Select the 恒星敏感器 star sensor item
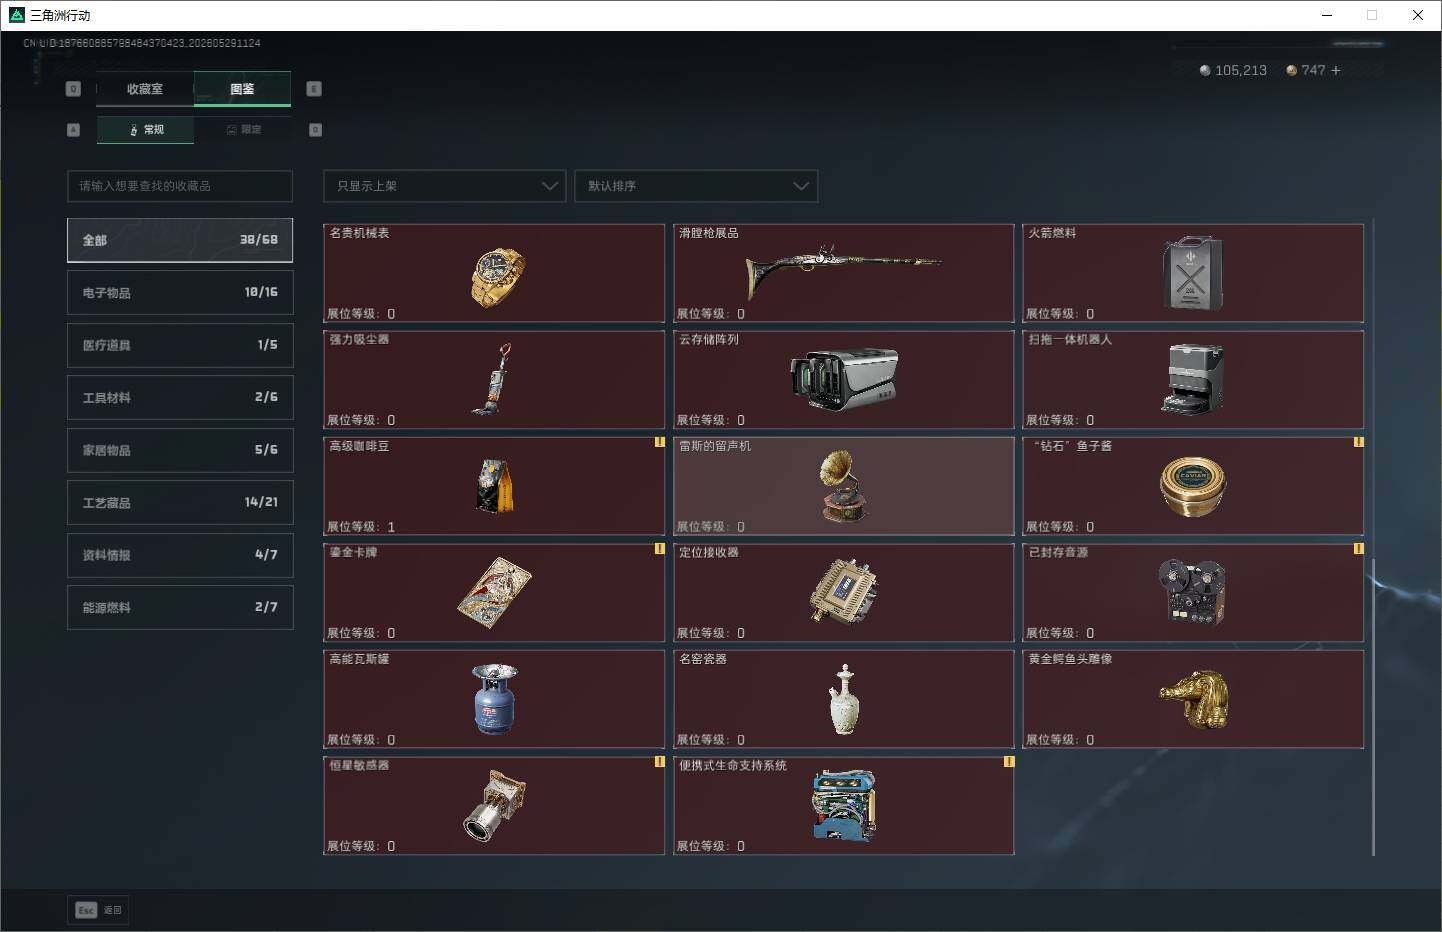This screenshot has height=932, width=1442. click(494, 806)
